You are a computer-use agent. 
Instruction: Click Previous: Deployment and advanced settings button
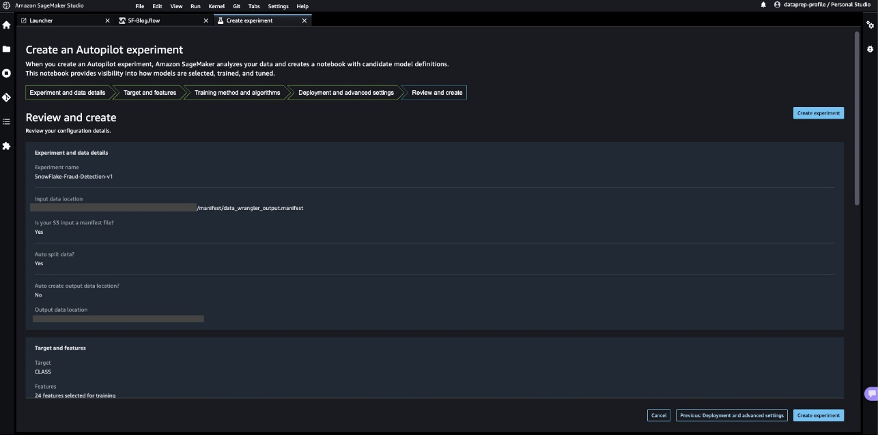[x=732, y=415]
